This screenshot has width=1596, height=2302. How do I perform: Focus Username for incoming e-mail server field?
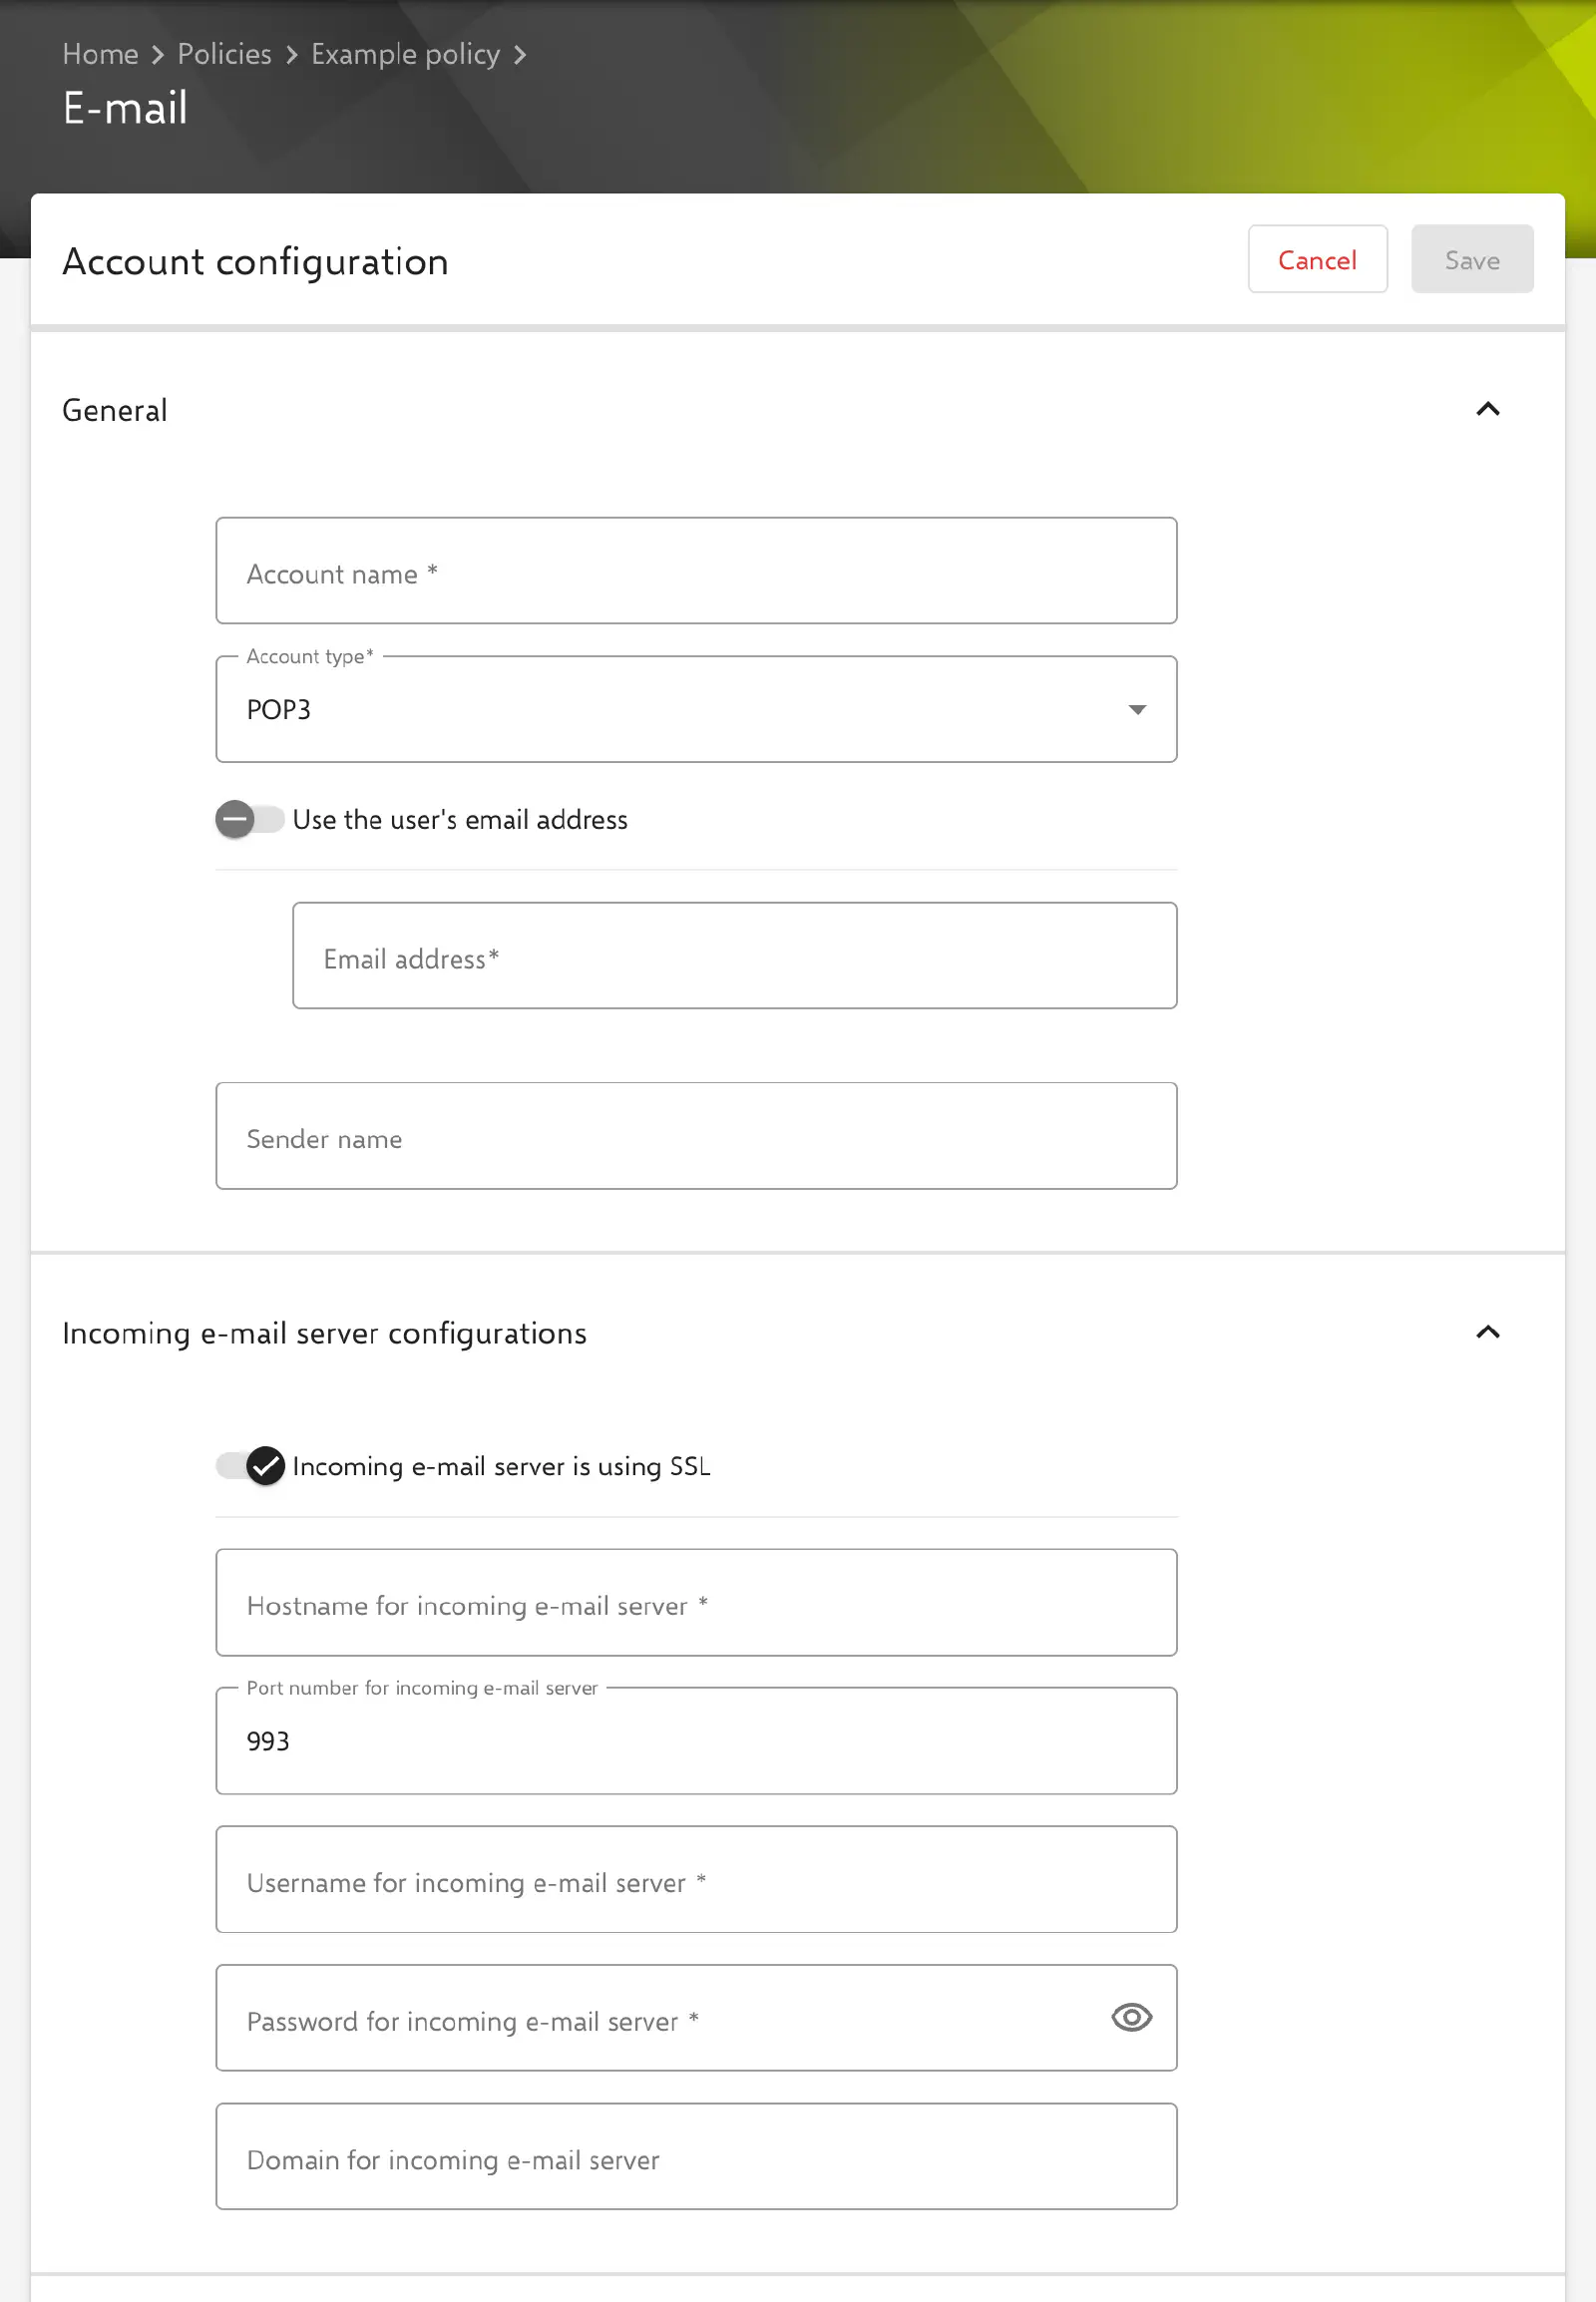(696, 1880)
